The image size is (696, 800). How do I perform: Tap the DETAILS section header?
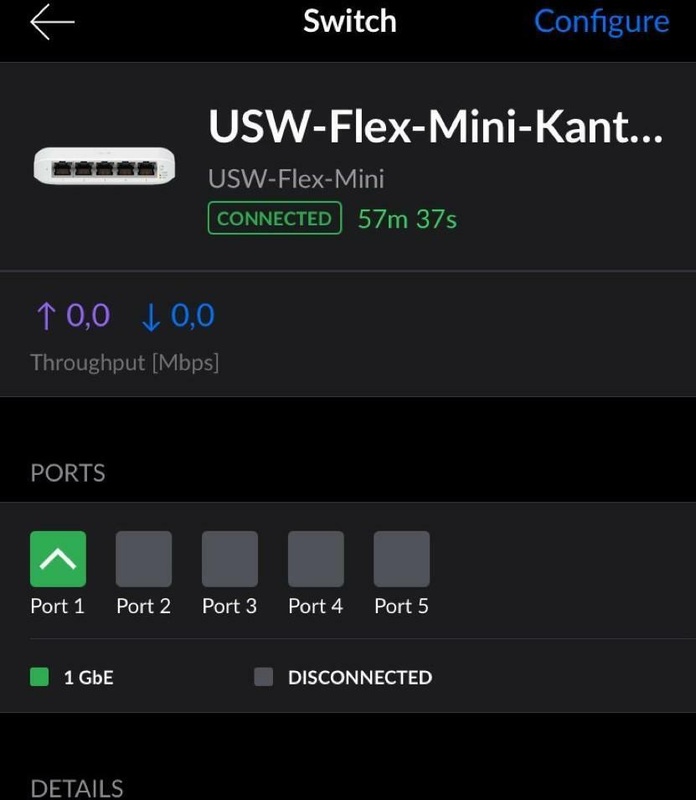point(77,788)
